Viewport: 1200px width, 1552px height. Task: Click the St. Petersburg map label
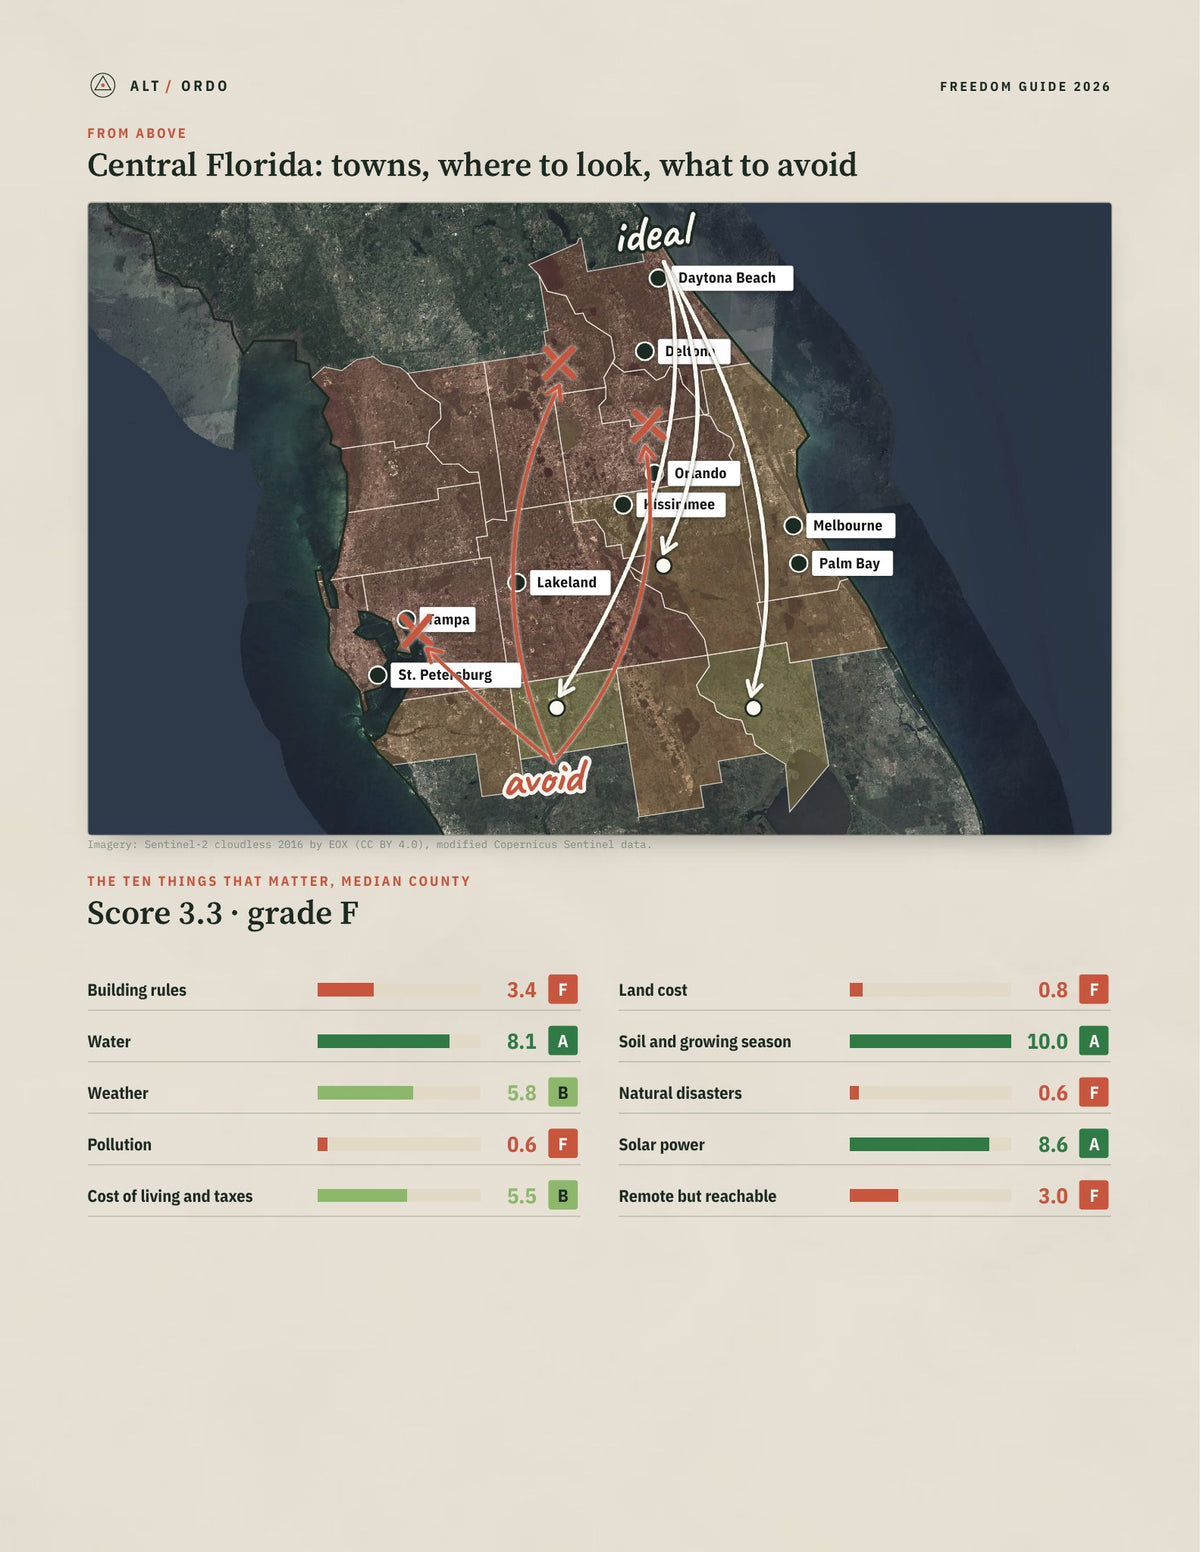point(455,675)
